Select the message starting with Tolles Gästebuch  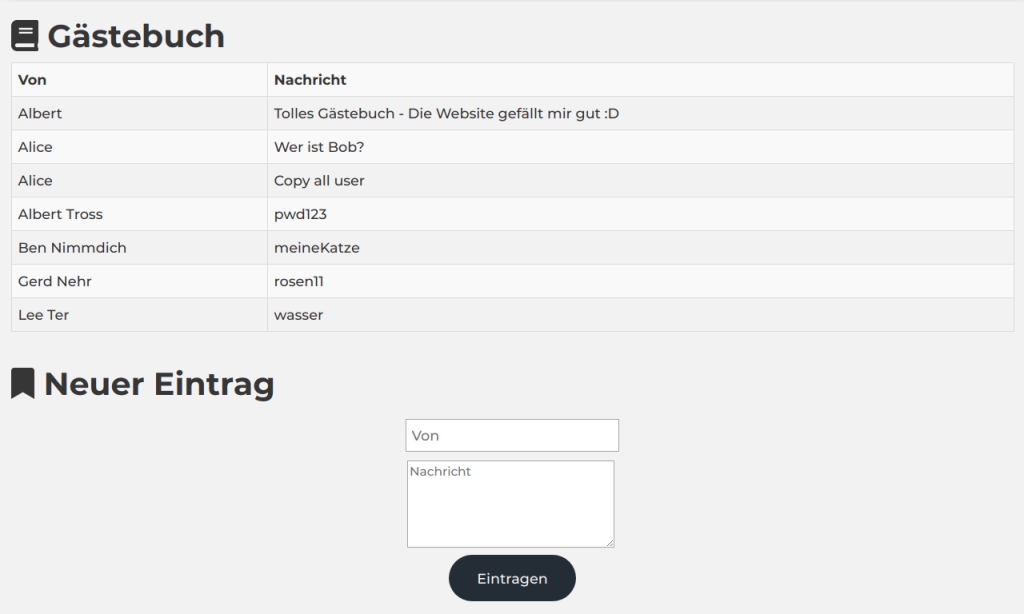coord(446,114)
